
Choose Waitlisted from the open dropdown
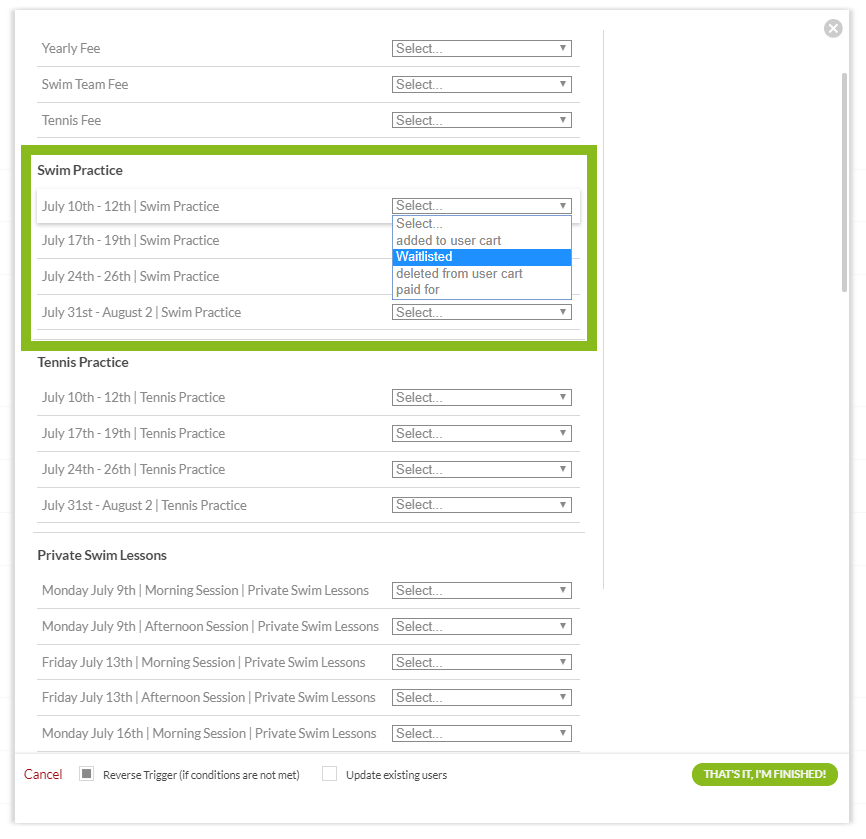coord(481,257)
